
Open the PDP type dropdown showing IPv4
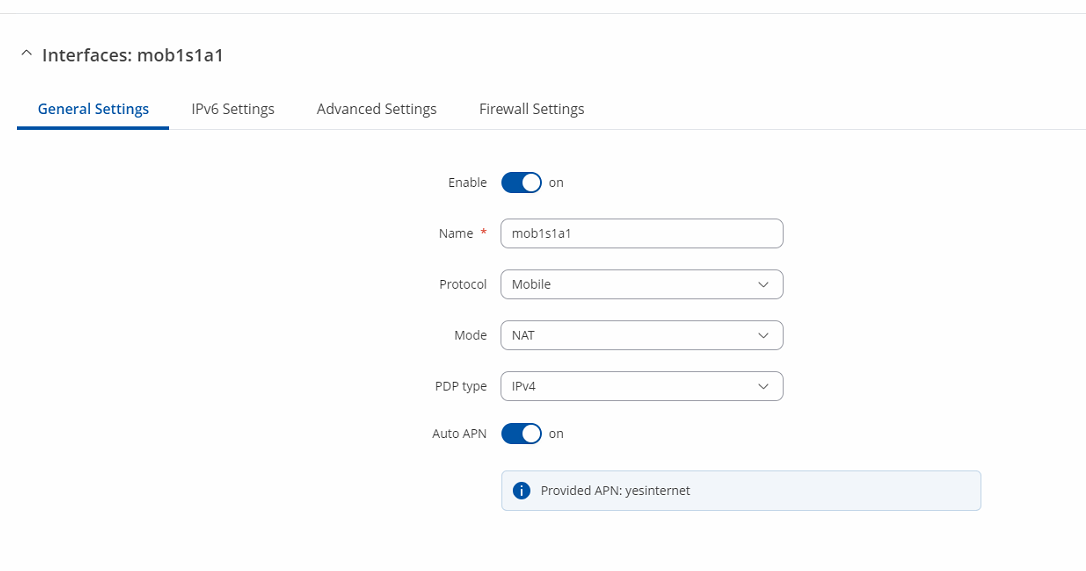[x=641, y=386]
